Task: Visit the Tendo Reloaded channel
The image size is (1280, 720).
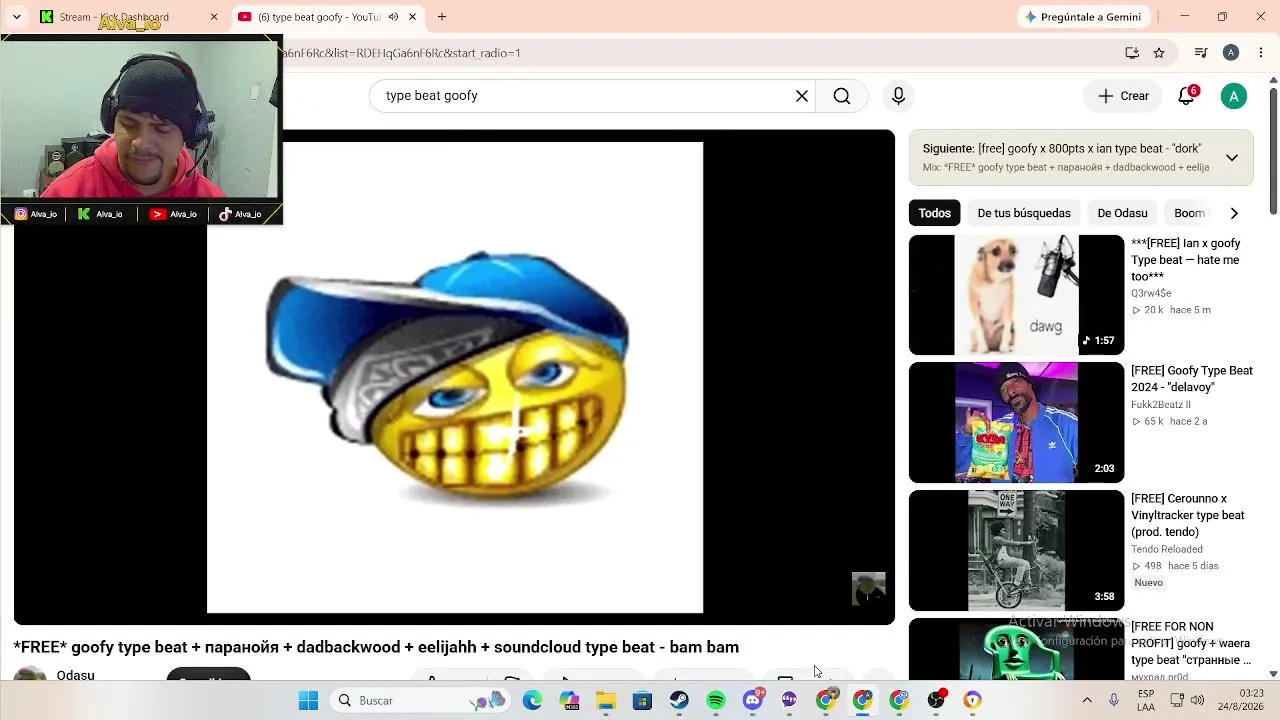Action: [1167, 549]
